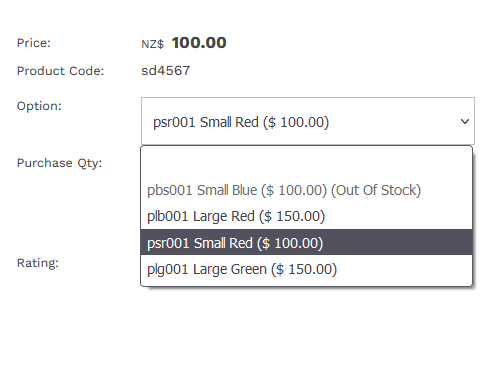Click the NZ$ currency symbol
Image resolution: width=502 pixels, height=380 pixels.
(x=153, y=44)
